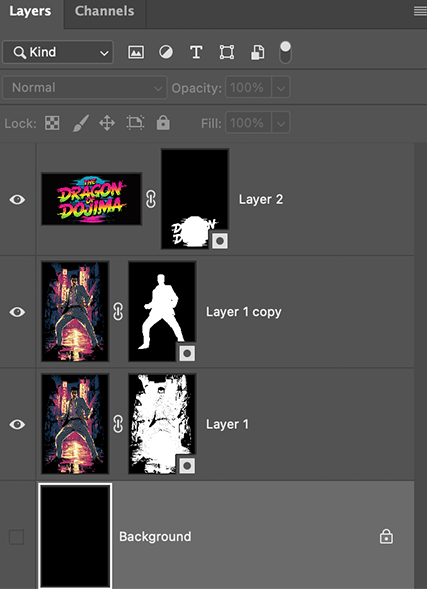Screen dimensions: 427x589
Task: Select Layer 1 image thumbnail
Action: click(x=75, y=424)
